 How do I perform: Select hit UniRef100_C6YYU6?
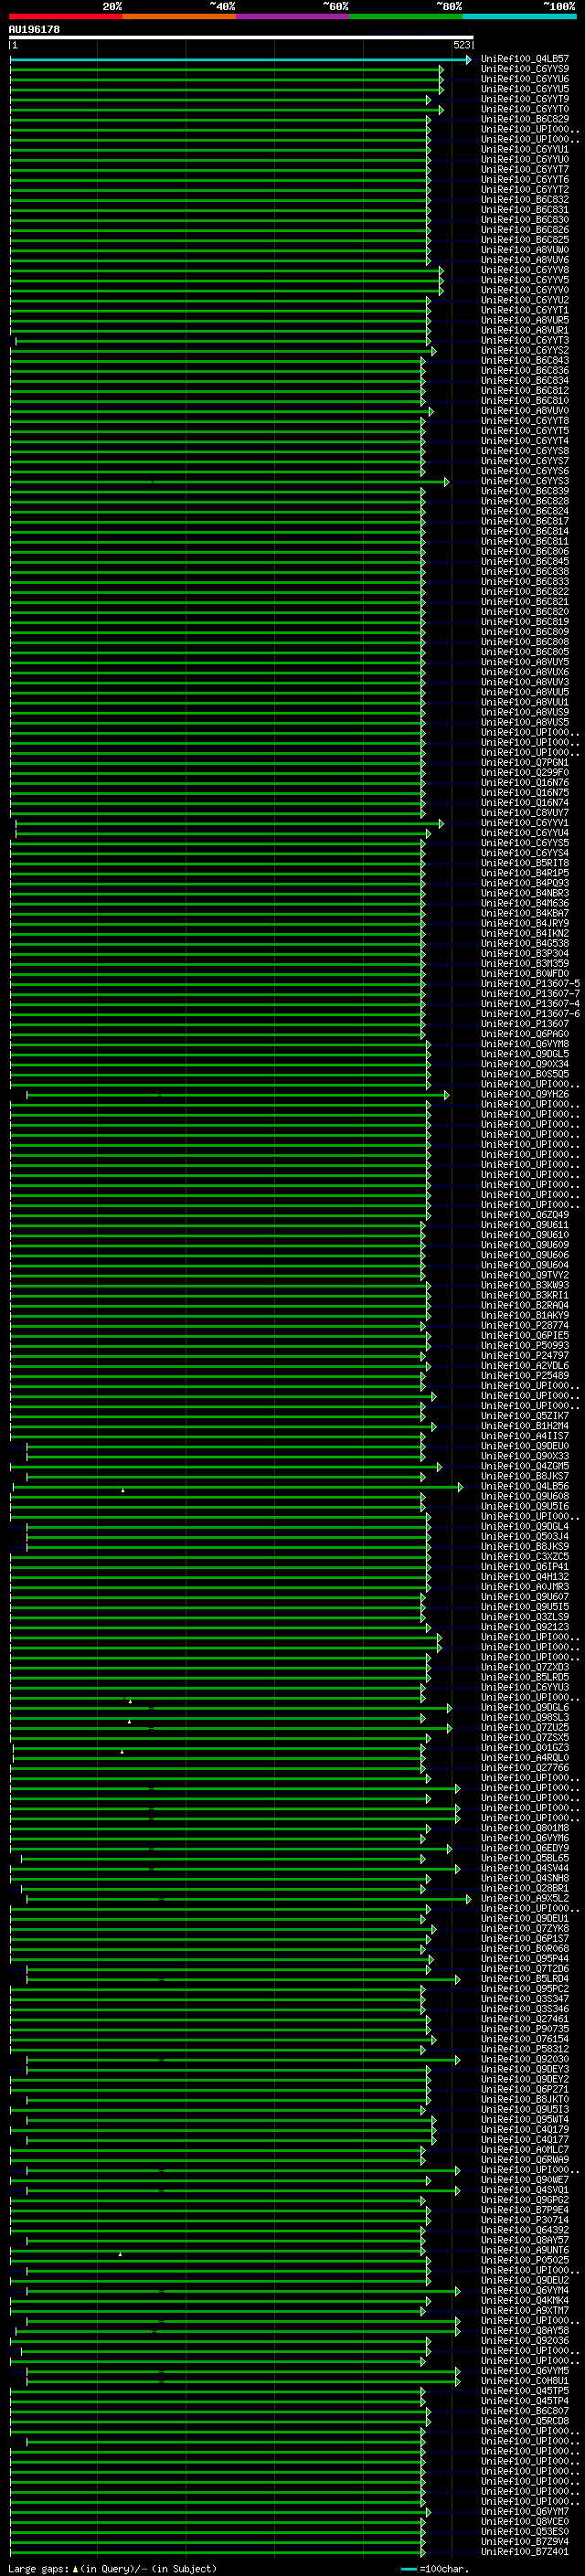(x=525, y=79)
